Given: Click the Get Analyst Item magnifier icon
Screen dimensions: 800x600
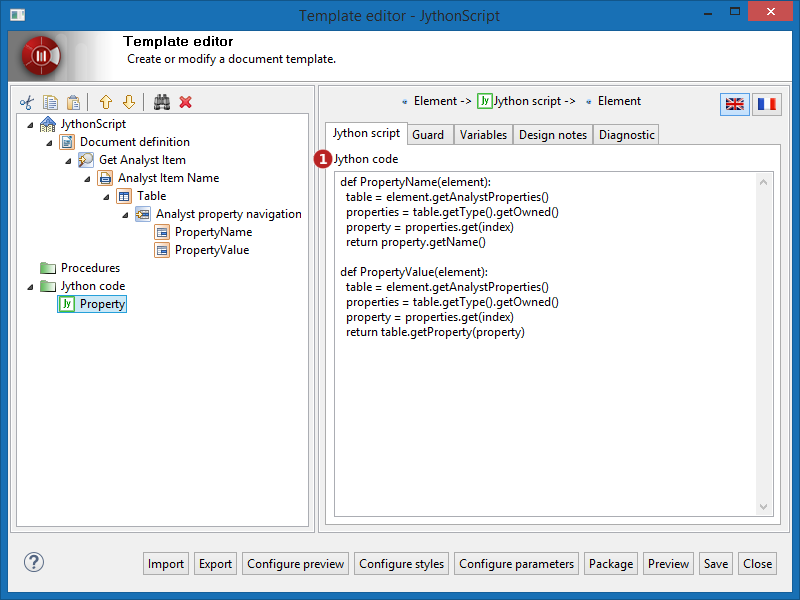Looking at the screenshot, I should pyautogui.click(x=86, y=160).
